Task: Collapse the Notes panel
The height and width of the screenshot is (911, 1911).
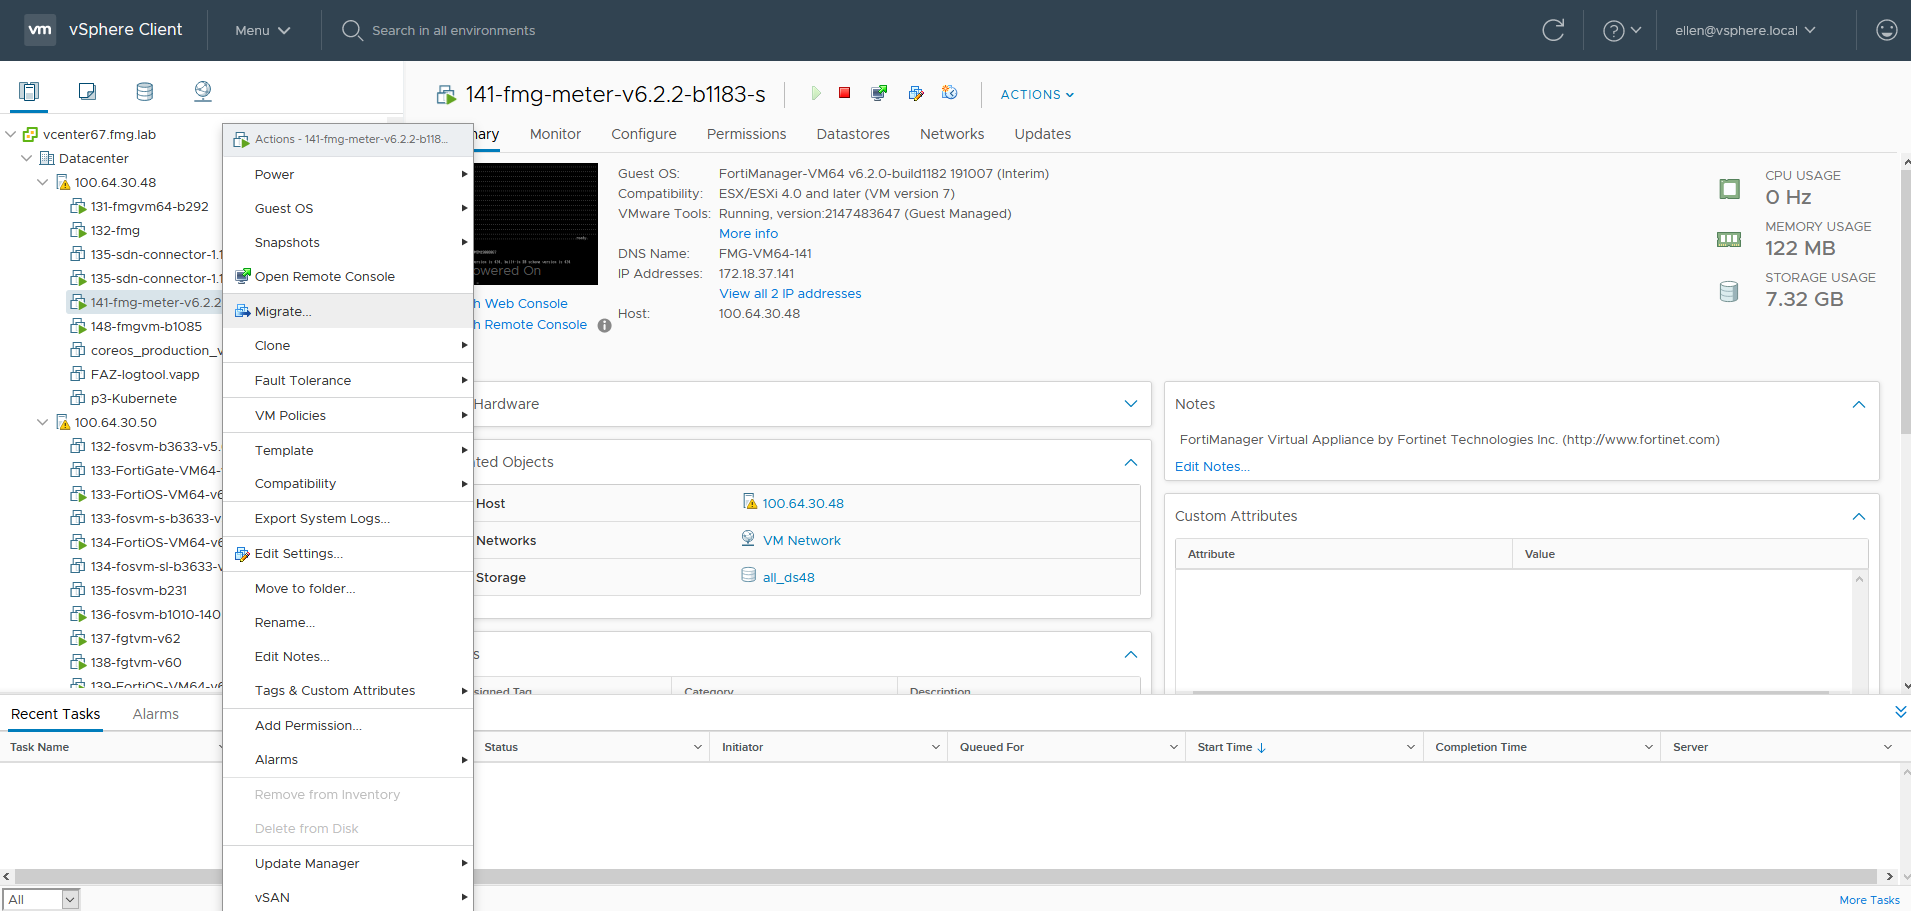Action: pyautogui.click(x=1858, y=404)
